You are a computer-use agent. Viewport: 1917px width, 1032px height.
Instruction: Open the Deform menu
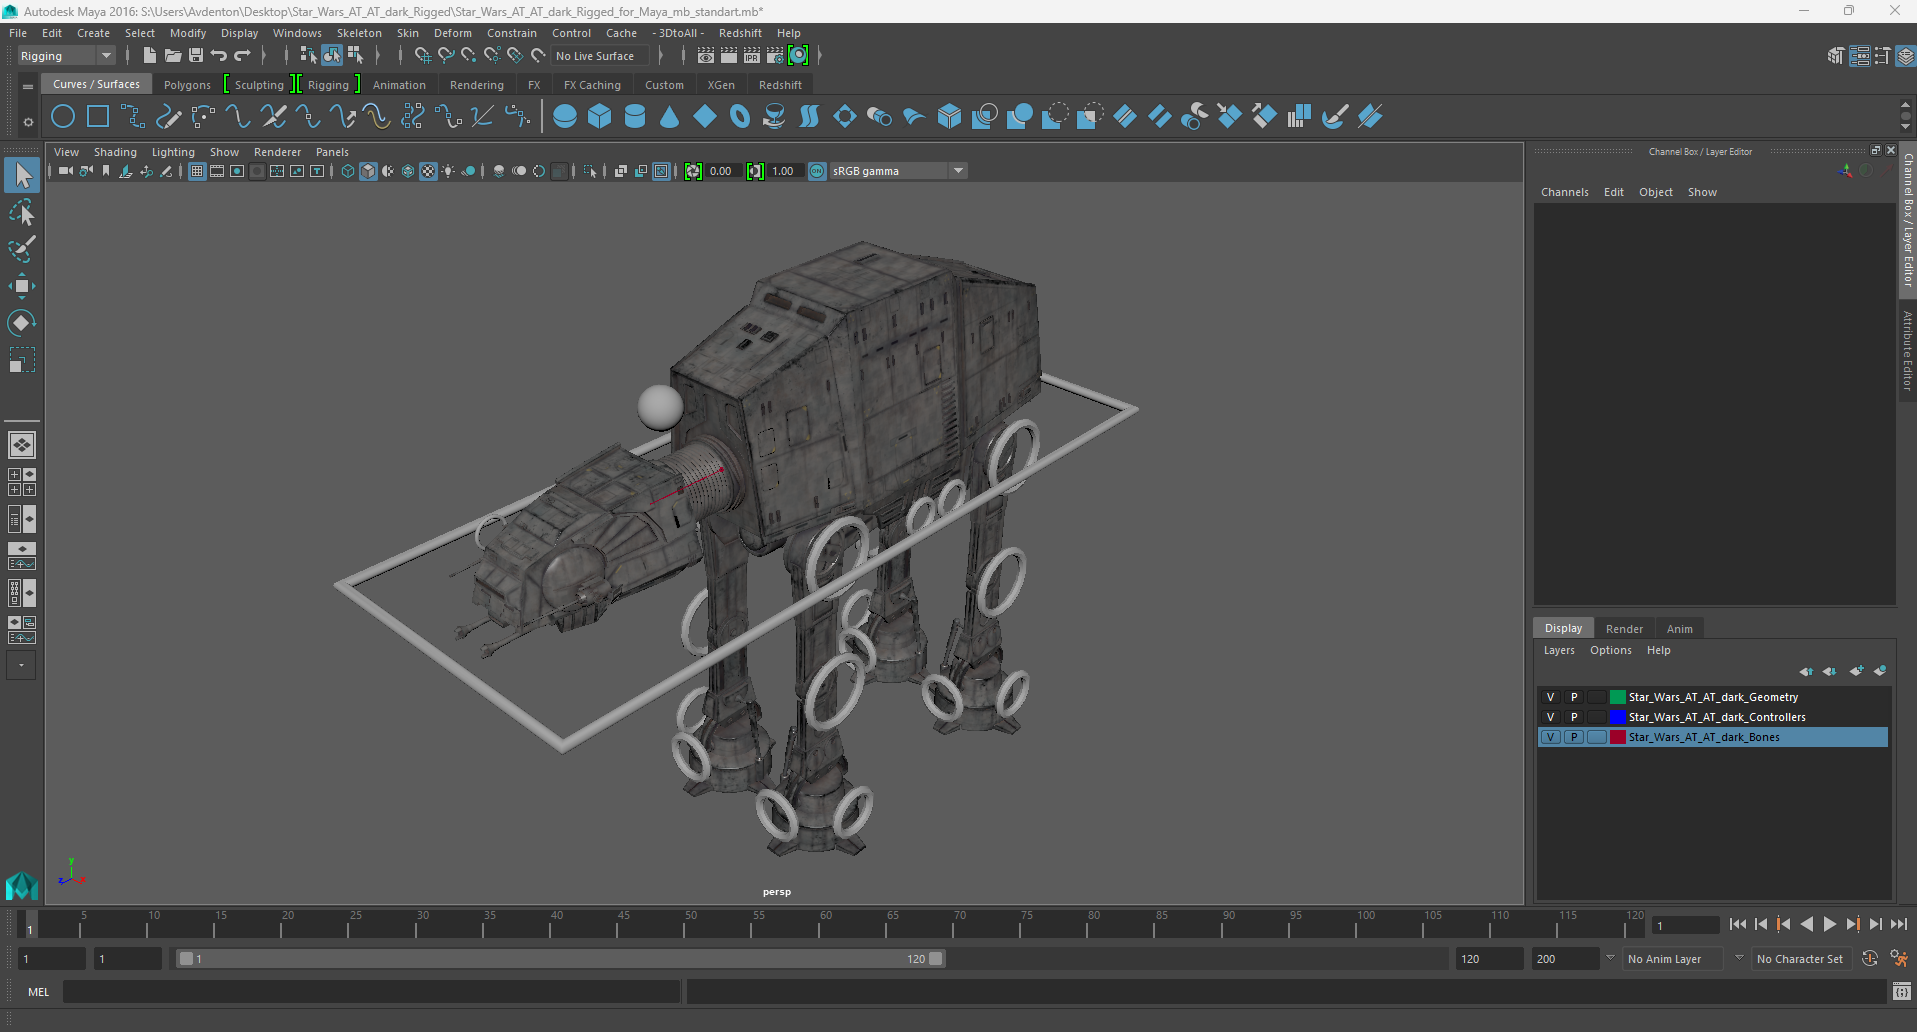pyautogui.click(x=453, y=33)
